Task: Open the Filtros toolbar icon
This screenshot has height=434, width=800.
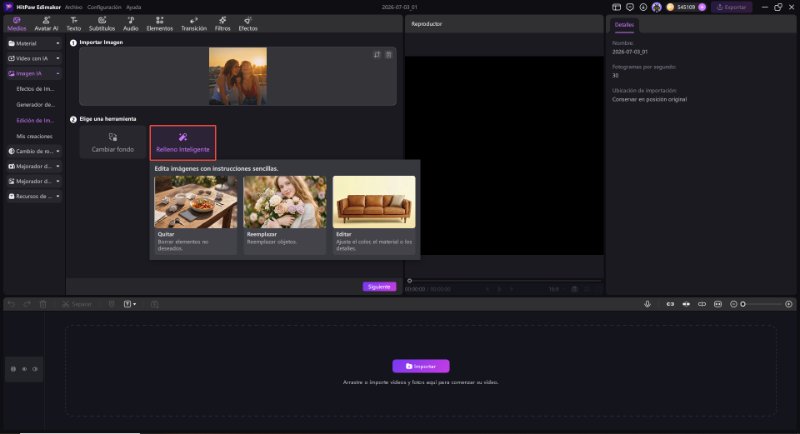Action: [x=222, y=23]
